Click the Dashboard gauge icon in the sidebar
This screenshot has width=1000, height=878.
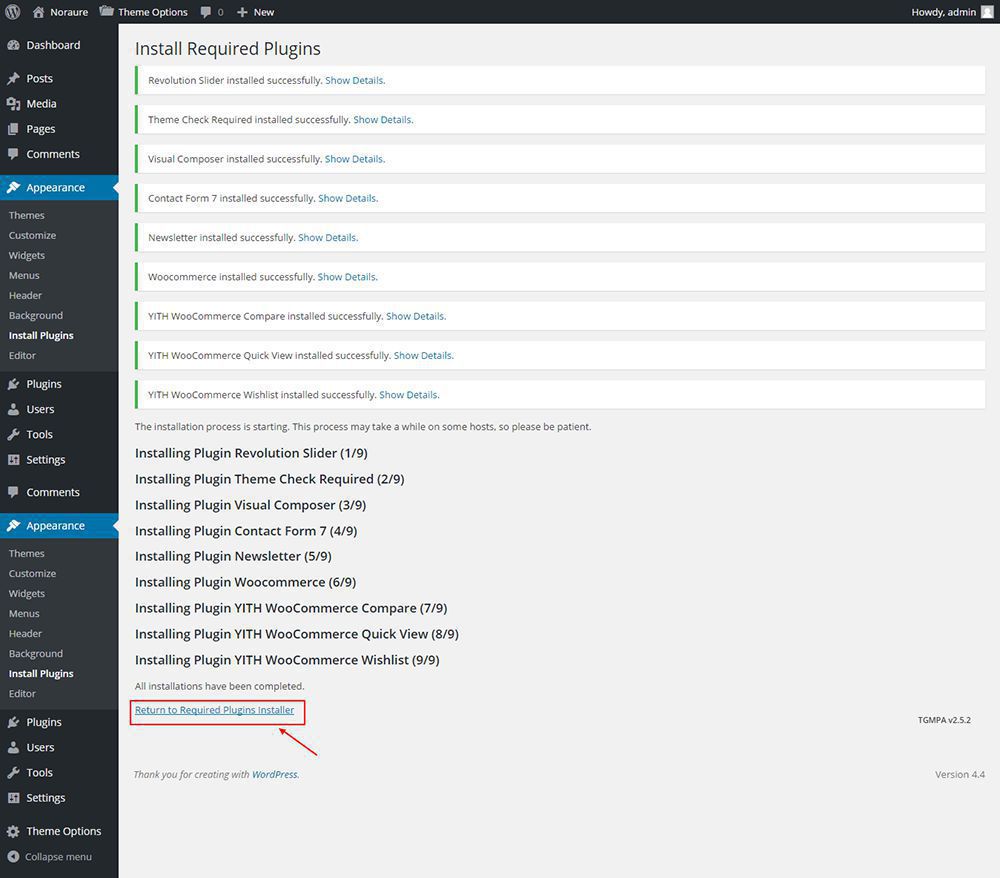[x=13, y=45]
